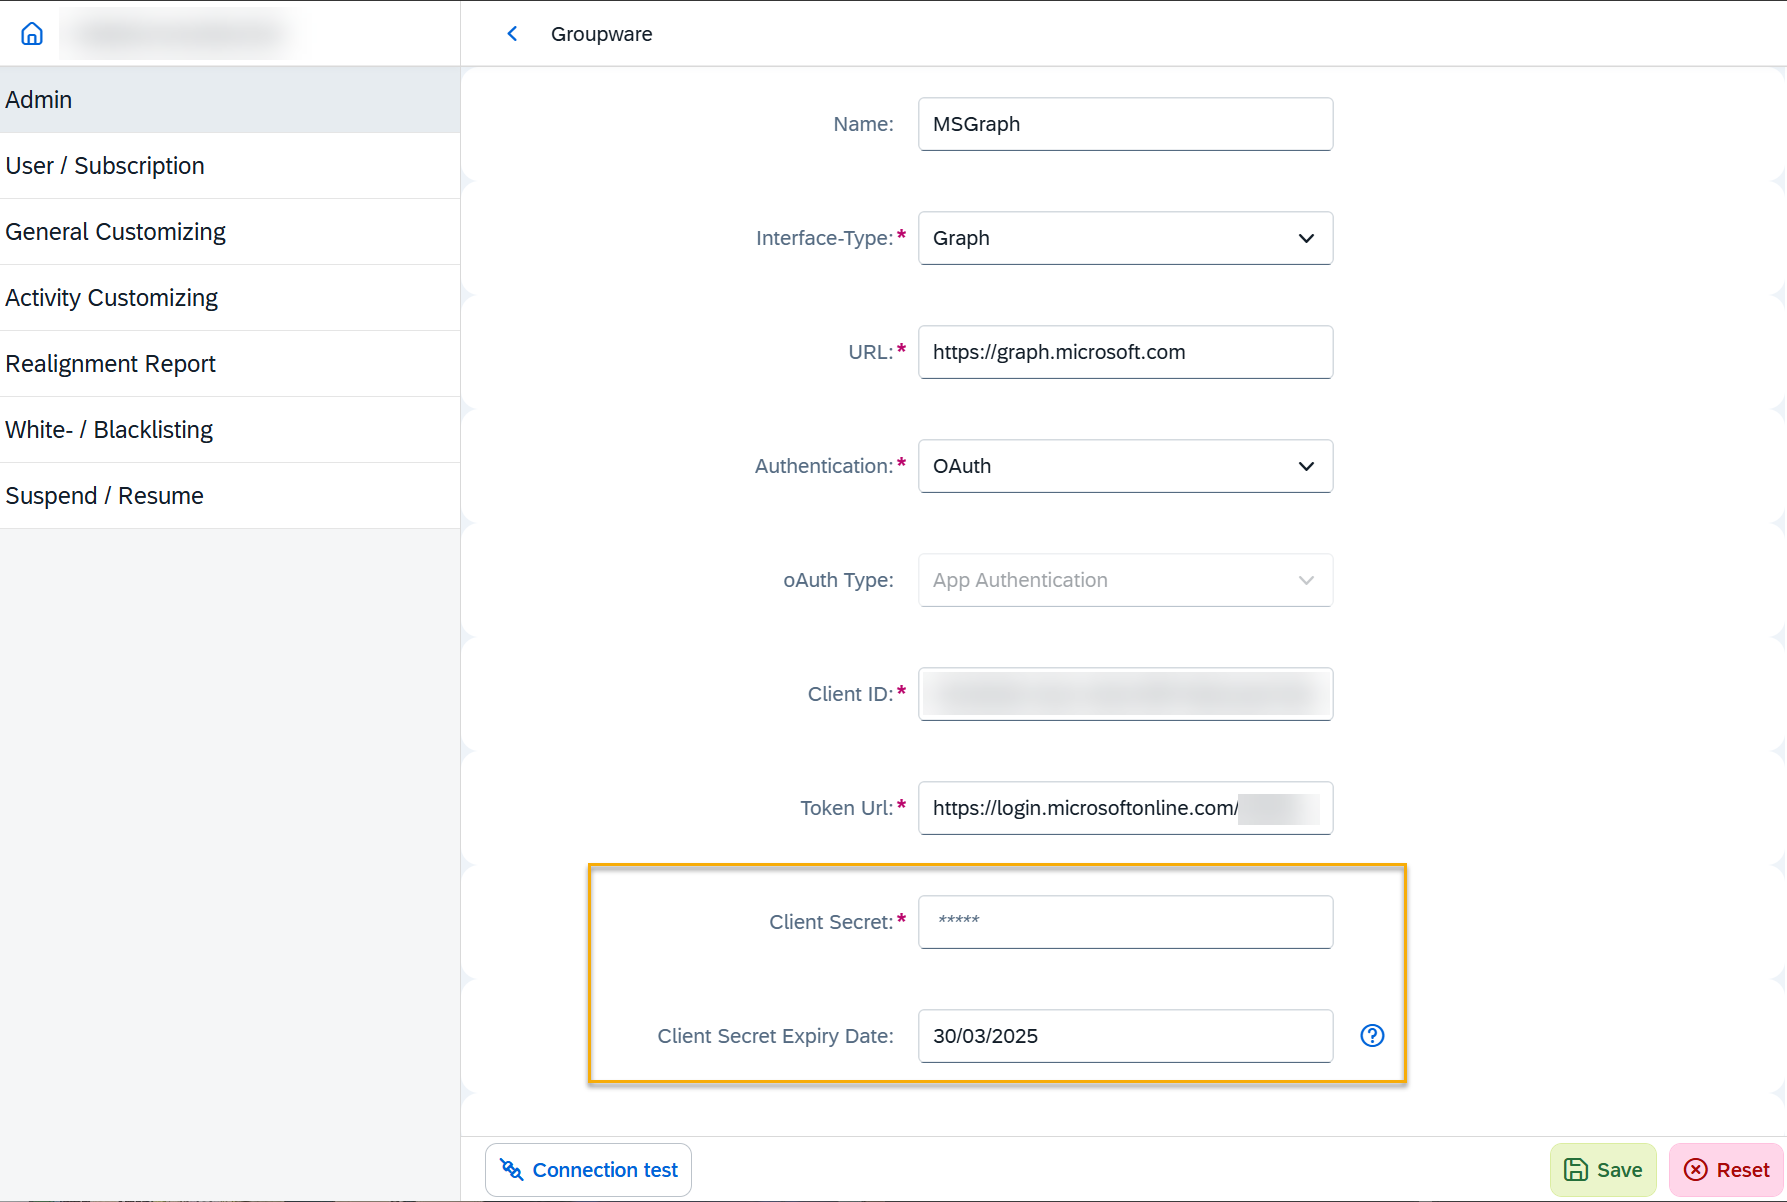Image resolution: width=1787 pixels, height=1202 pixels.
Task: Save the Groupware configuration
Action: click(1602, 1170)
